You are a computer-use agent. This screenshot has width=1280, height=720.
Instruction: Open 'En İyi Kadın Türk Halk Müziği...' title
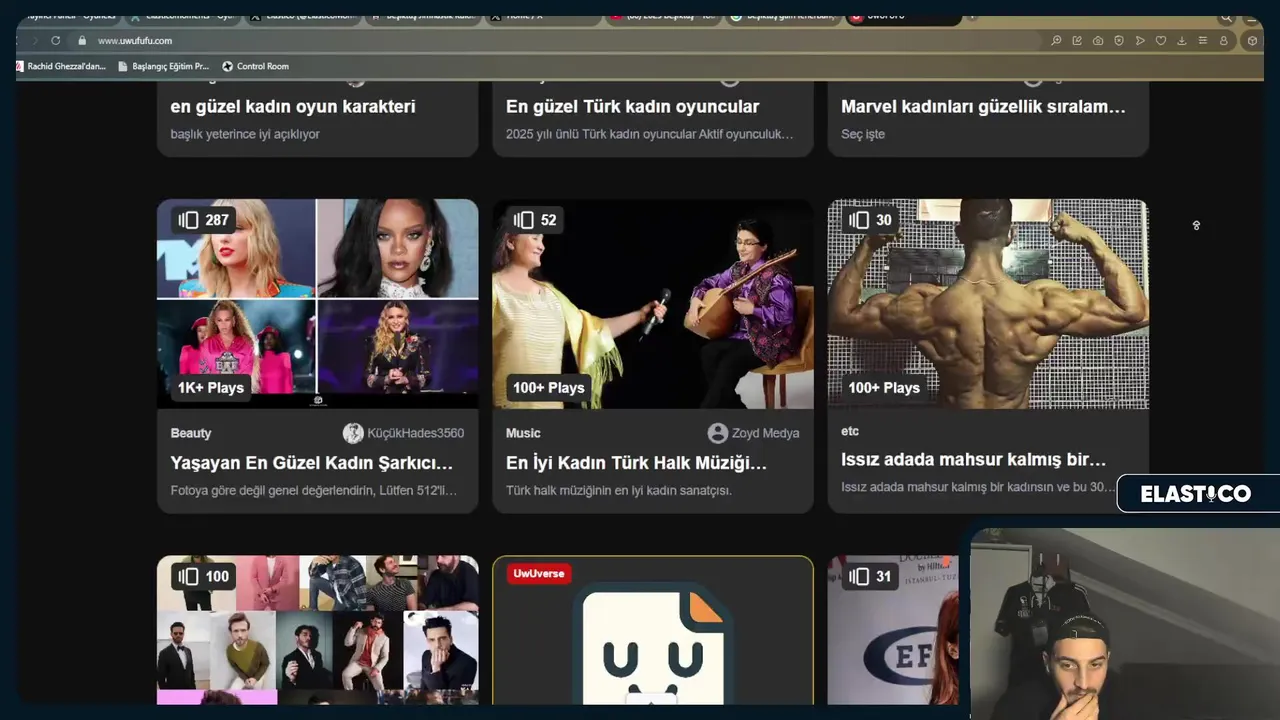[x=636, y=463]
